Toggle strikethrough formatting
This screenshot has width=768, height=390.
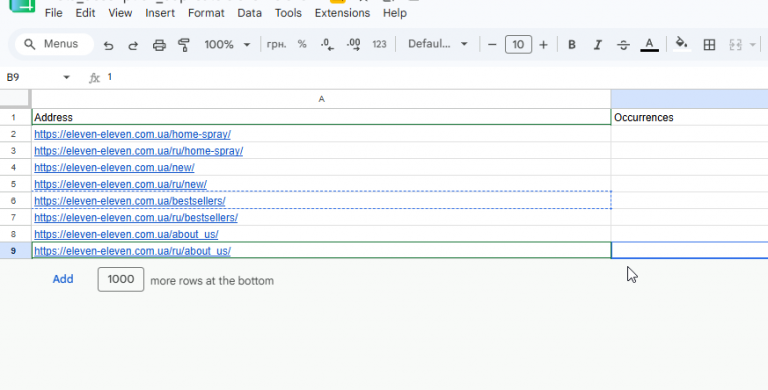[624, 45]
